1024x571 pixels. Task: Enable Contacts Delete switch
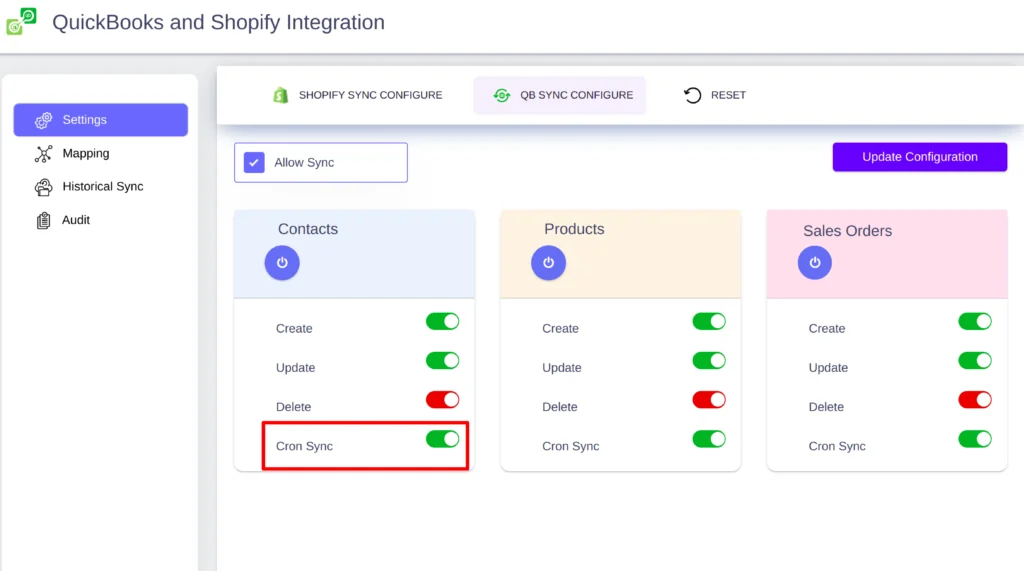tap(443, 400)
